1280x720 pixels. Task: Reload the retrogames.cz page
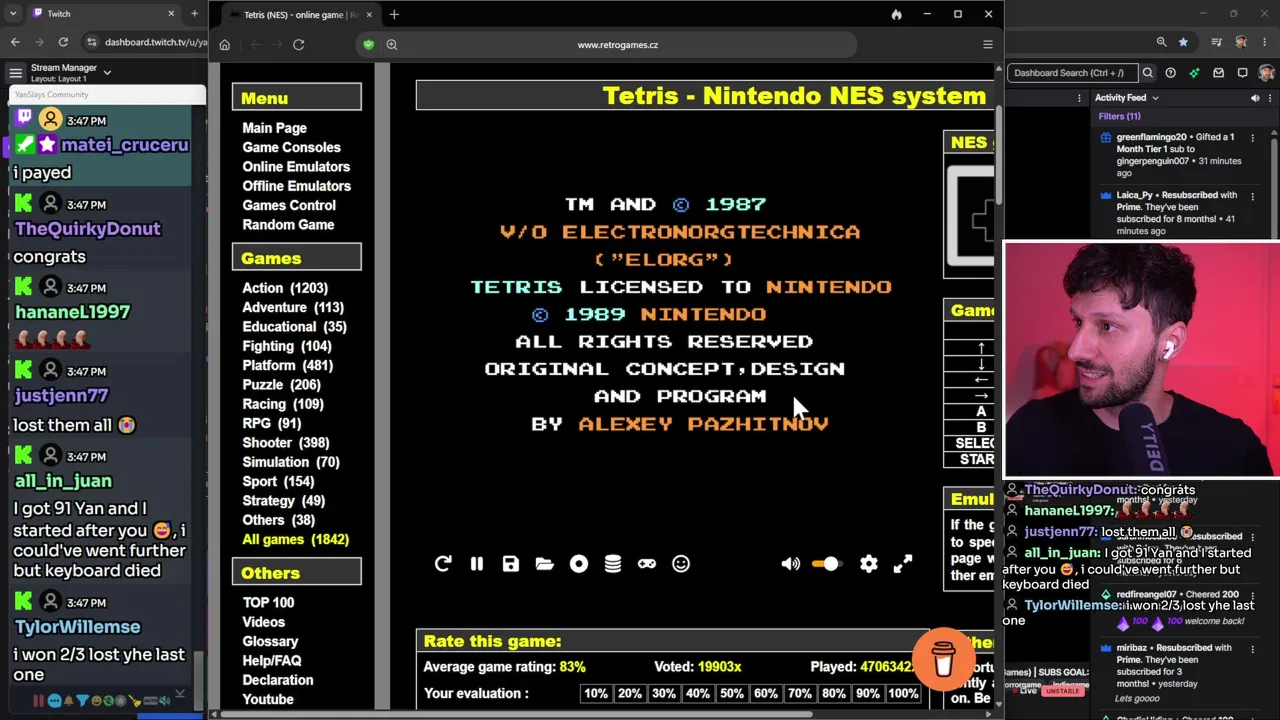click(x=298, y=45)
